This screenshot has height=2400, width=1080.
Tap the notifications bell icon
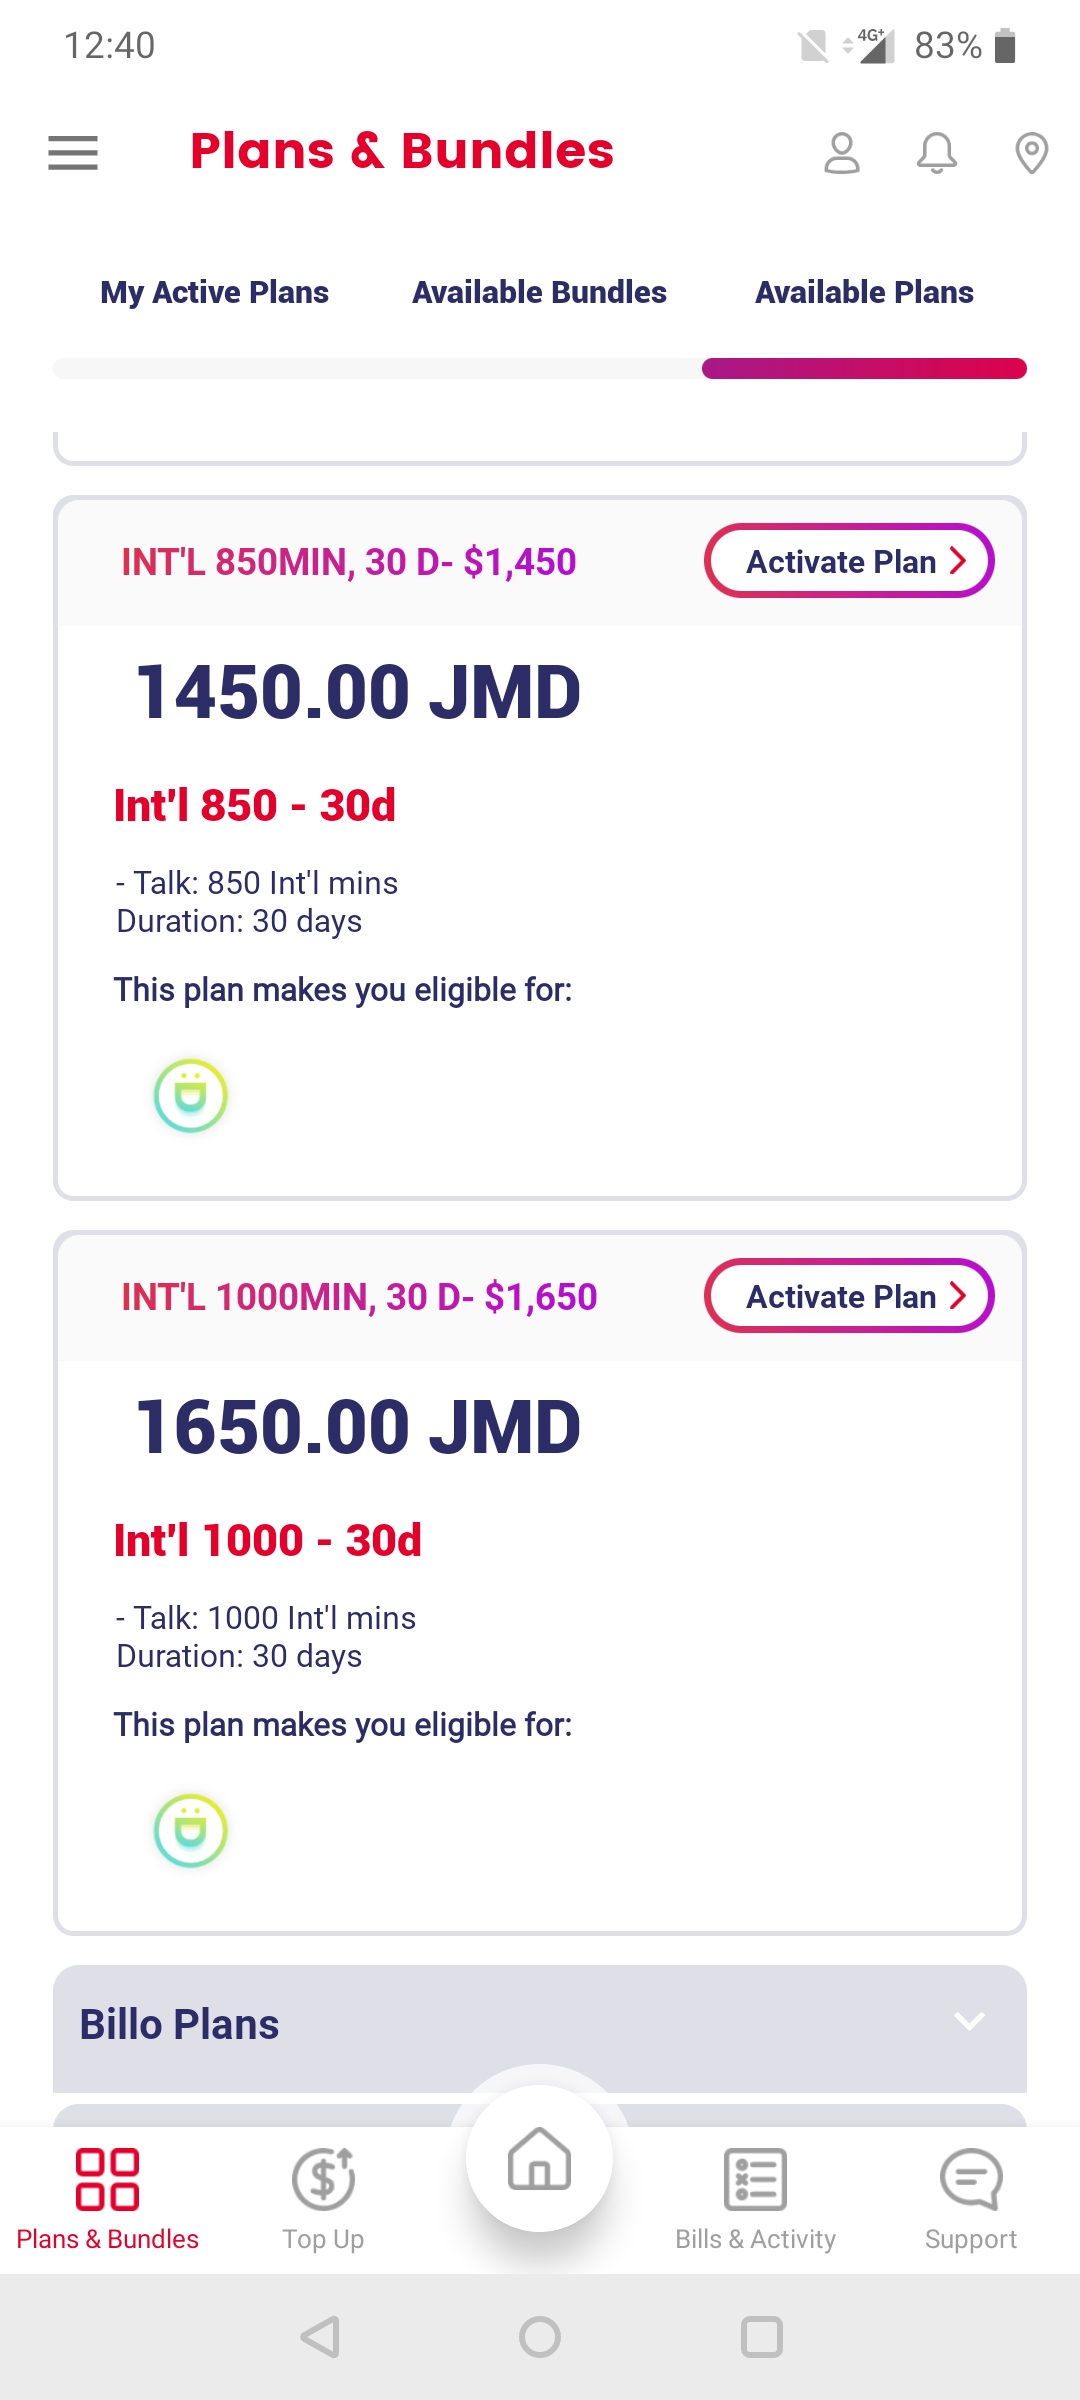click(937, 153)
